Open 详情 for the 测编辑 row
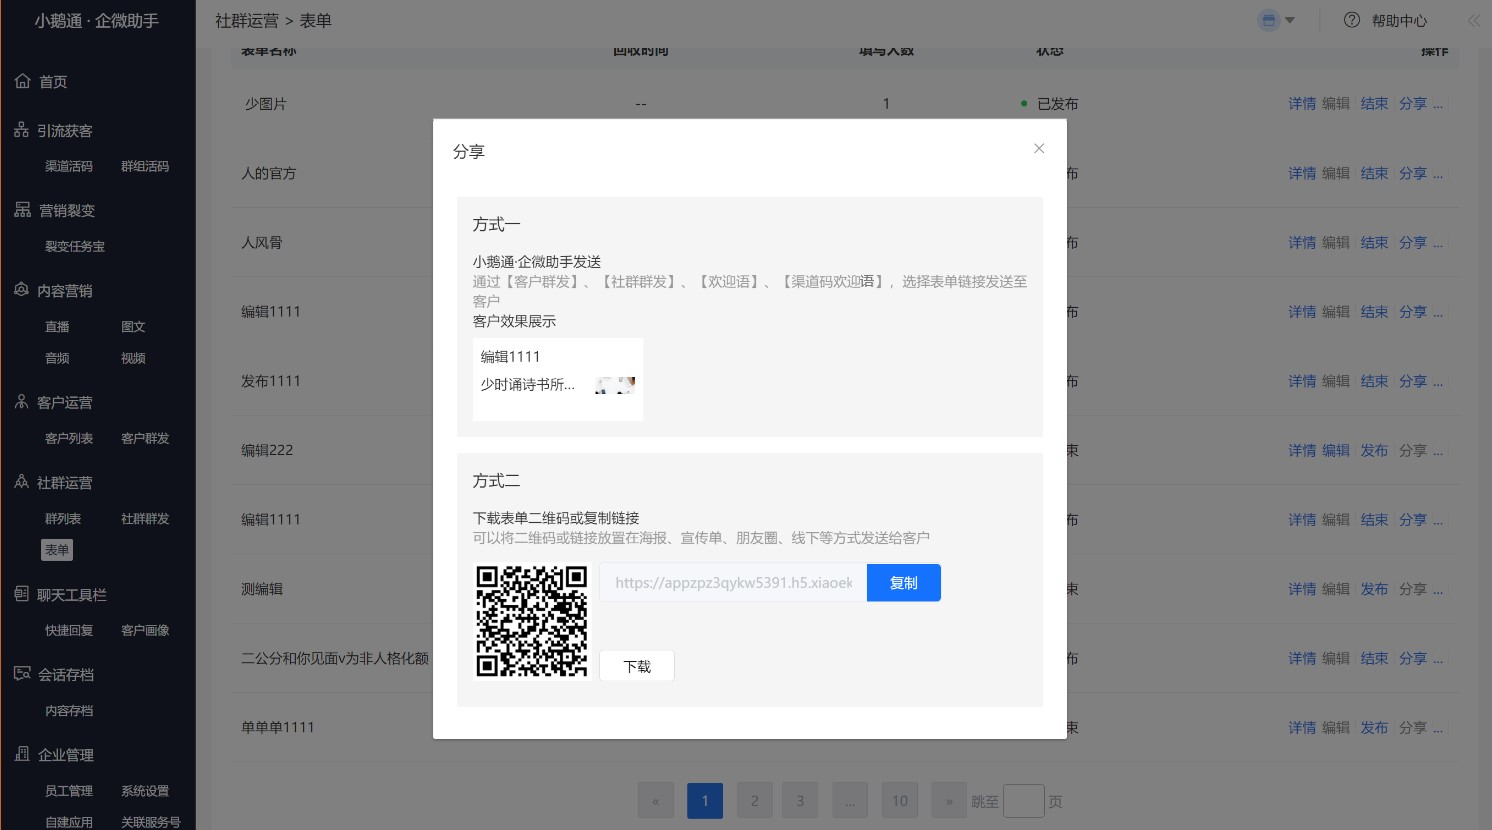This screenshot has height=830, width=1492. coord(1302,589)
